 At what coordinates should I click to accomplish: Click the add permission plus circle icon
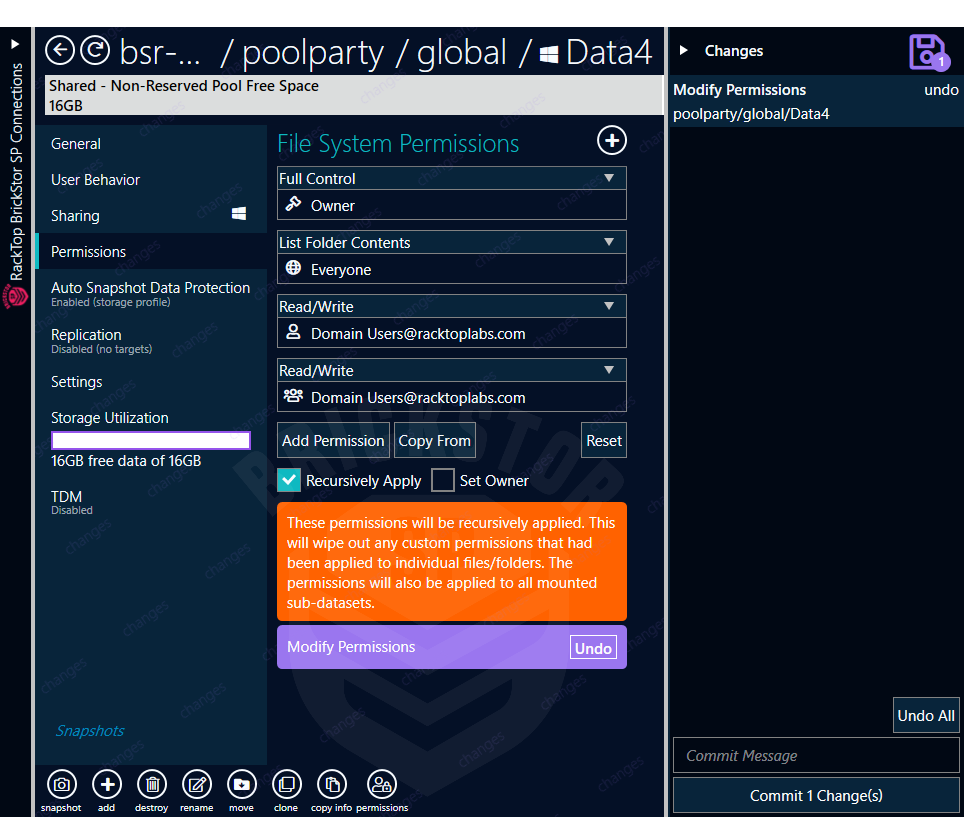611,141
